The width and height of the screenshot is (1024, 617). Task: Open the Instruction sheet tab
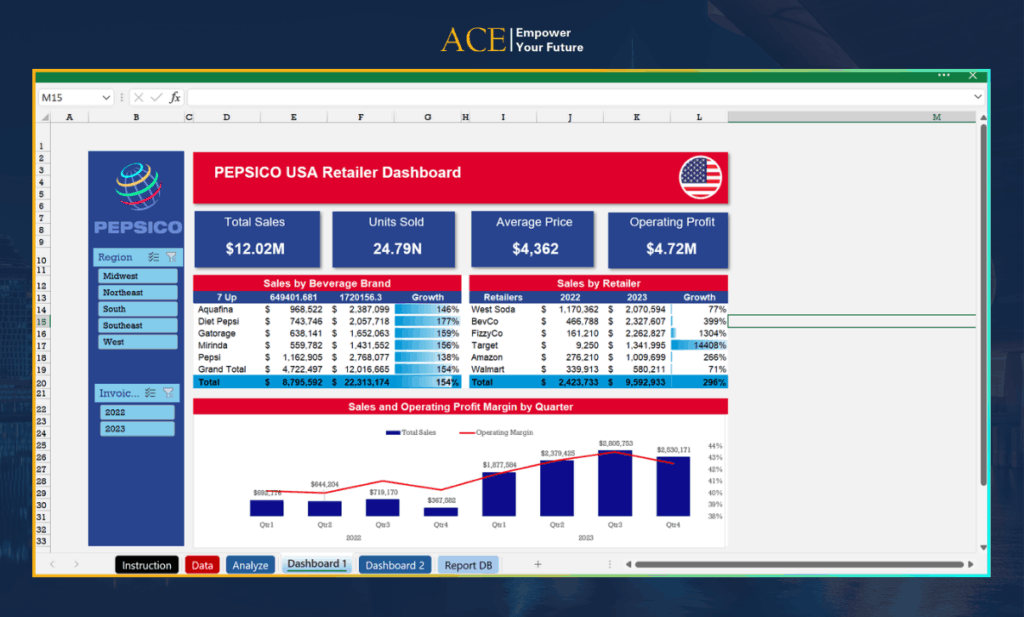pyautogui.click(x=146, y=565)
